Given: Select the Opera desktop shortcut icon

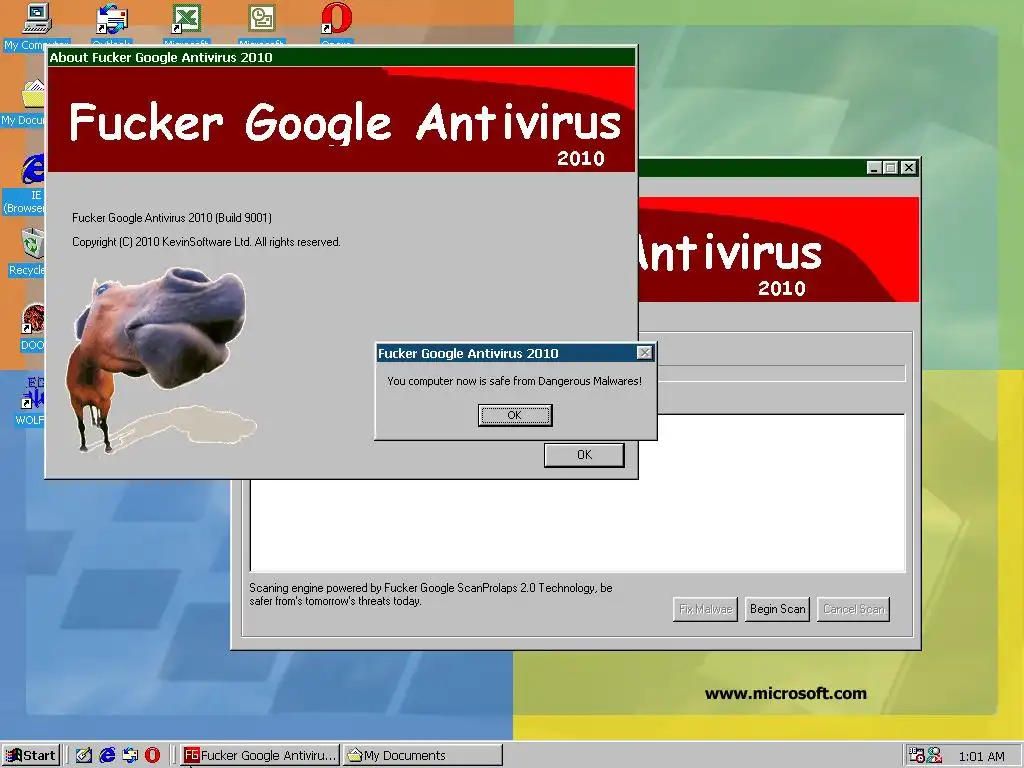Looking at the screenshot, I should (337, 23).
